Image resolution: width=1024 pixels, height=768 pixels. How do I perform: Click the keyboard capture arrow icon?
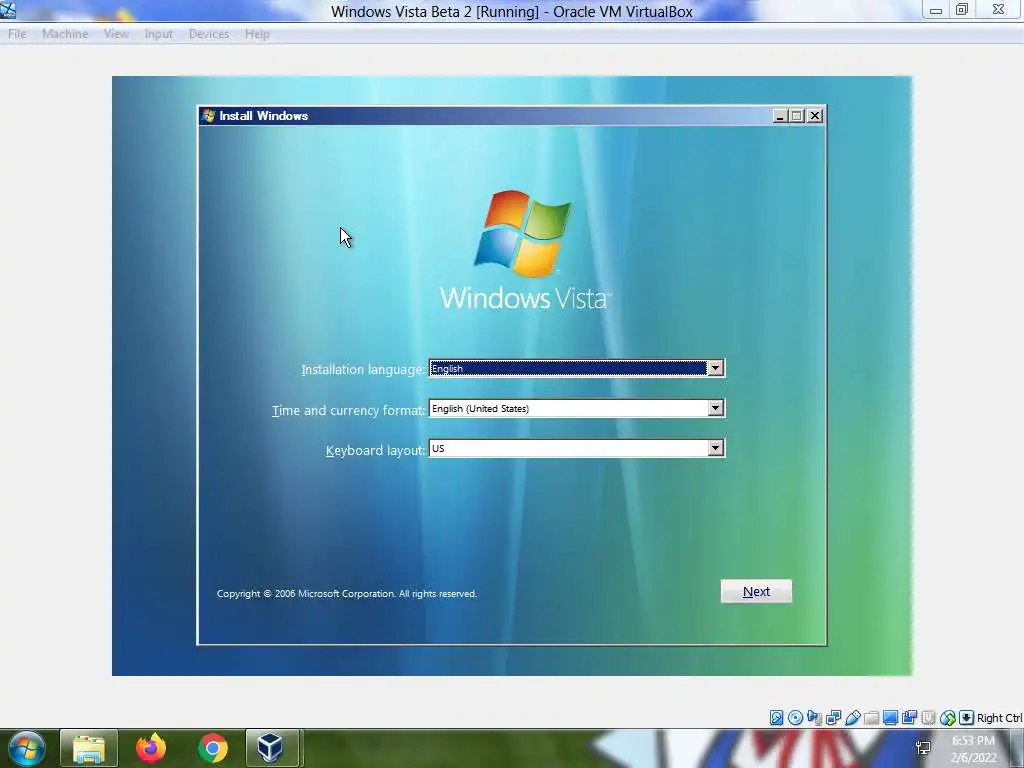pyautogui.click(x=967, y=718)
